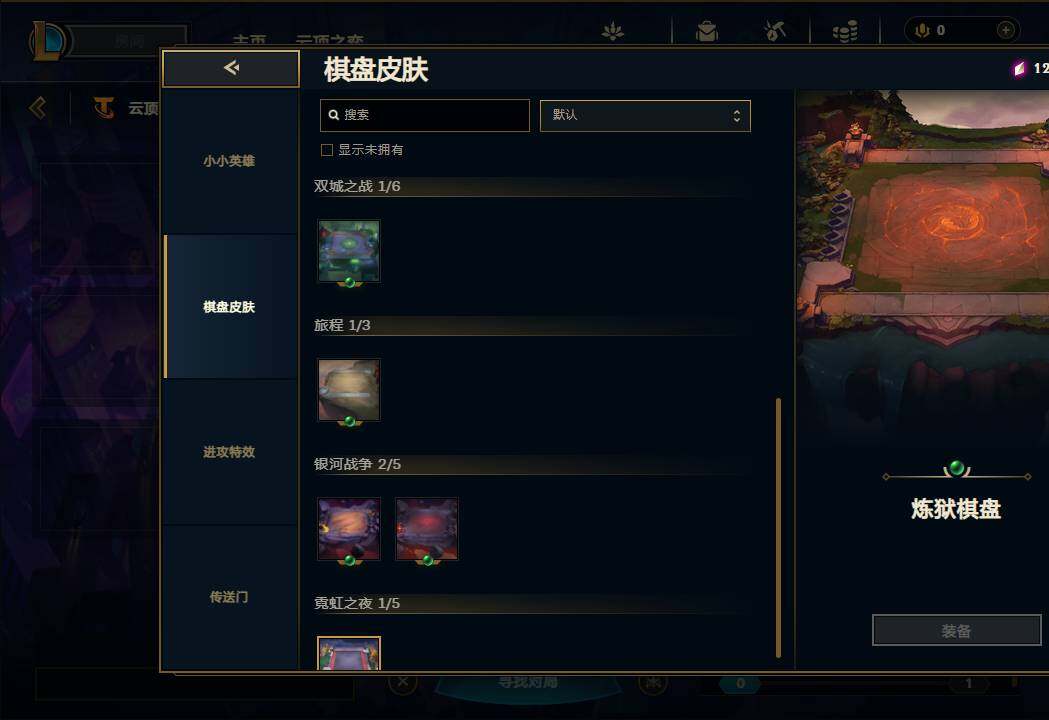Click the Teamfight Tactics logo icon
This screenshot has height=720, width=1049.
pos(104,107)
